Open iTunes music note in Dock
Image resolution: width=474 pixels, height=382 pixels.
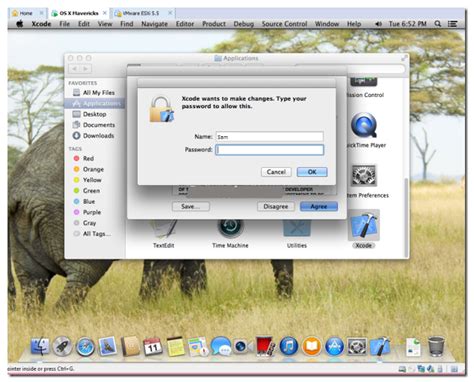click(289, 346)
